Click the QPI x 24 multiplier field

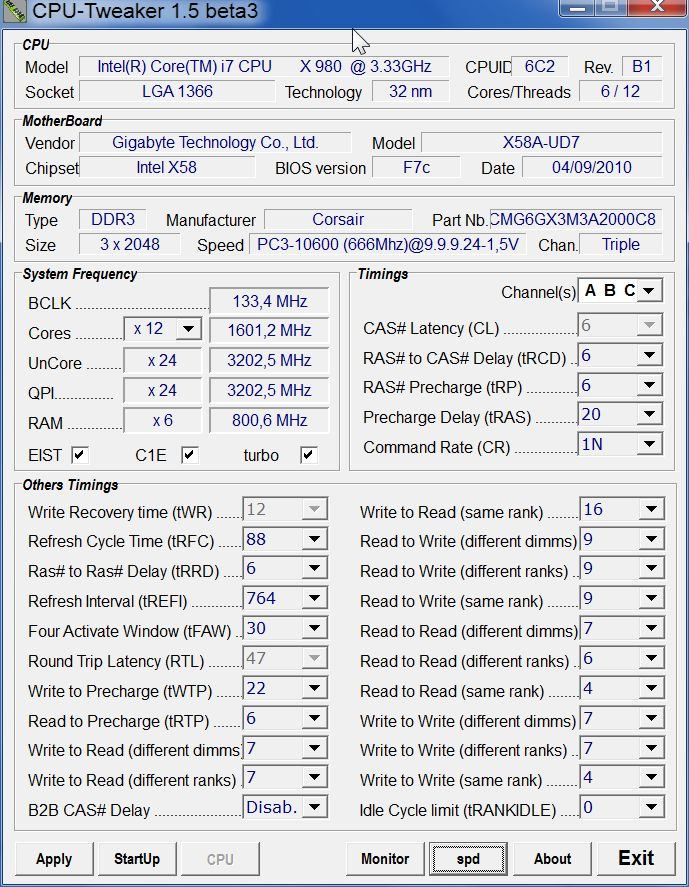point(162,390)
